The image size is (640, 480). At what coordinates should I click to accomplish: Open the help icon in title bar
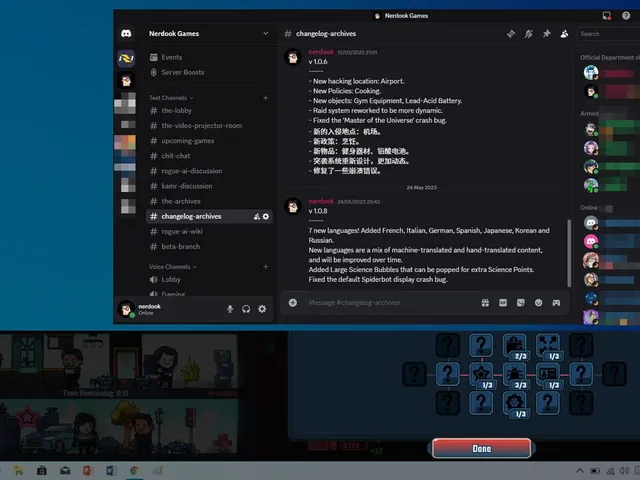click(626, 16)
